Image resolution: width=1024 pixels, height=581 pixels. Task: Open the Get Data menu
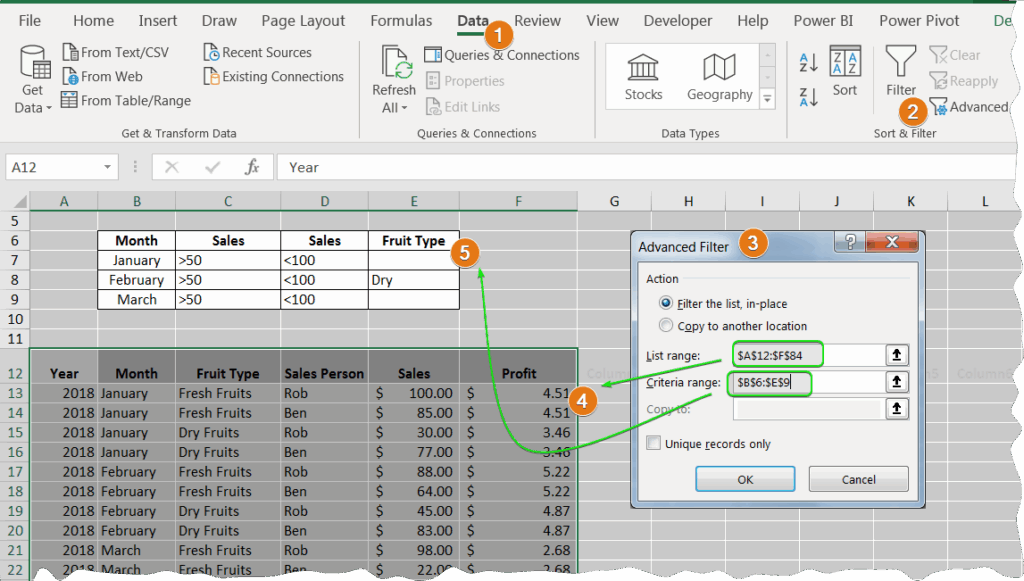32,80
